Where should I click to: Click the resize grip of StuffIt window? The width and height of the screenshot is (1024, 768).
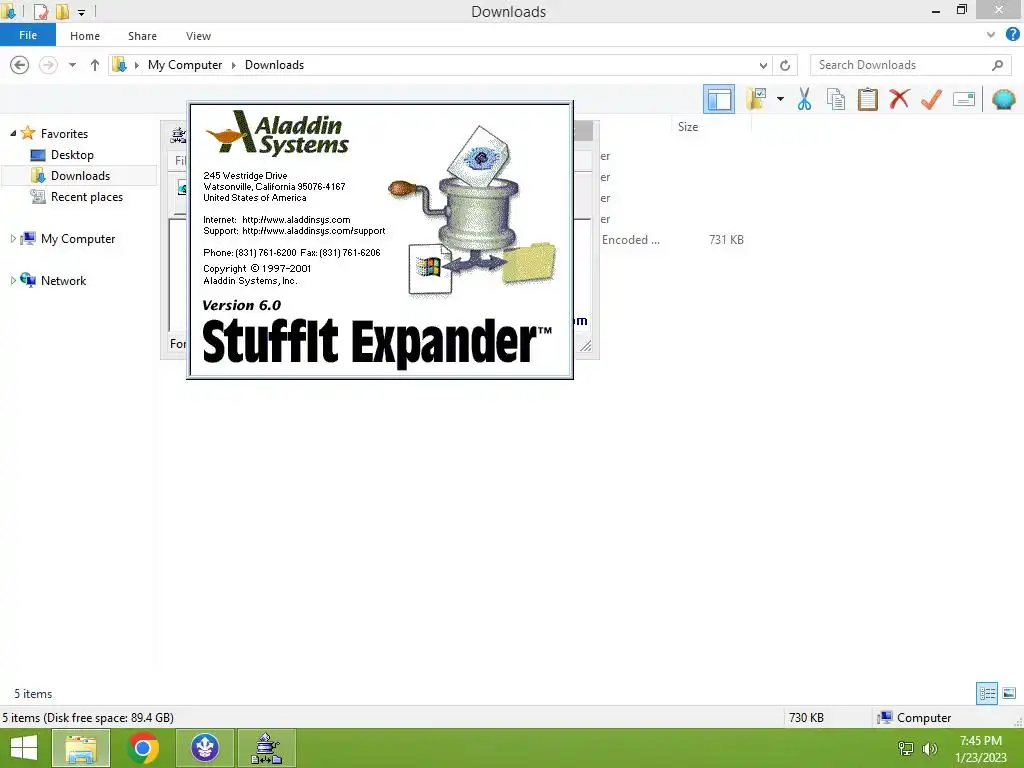click(586, 346)
